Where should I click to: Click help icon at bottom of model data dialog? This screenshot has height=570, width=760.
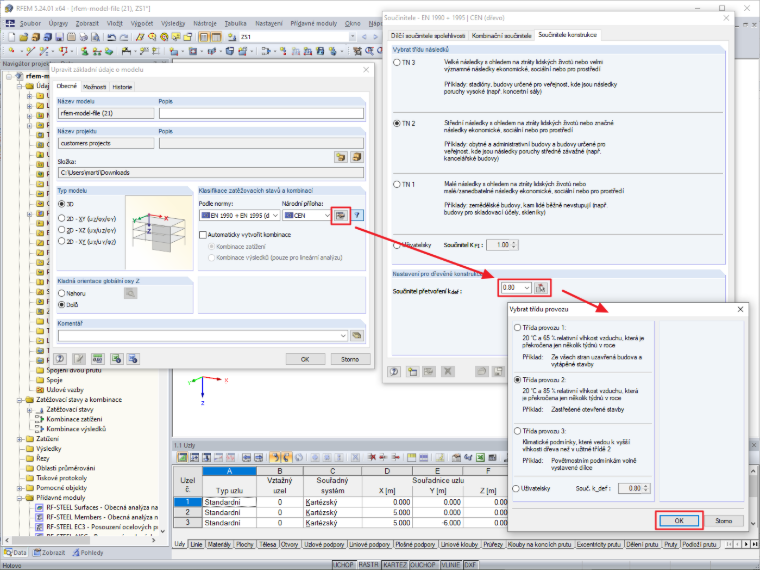click(60, 359)
